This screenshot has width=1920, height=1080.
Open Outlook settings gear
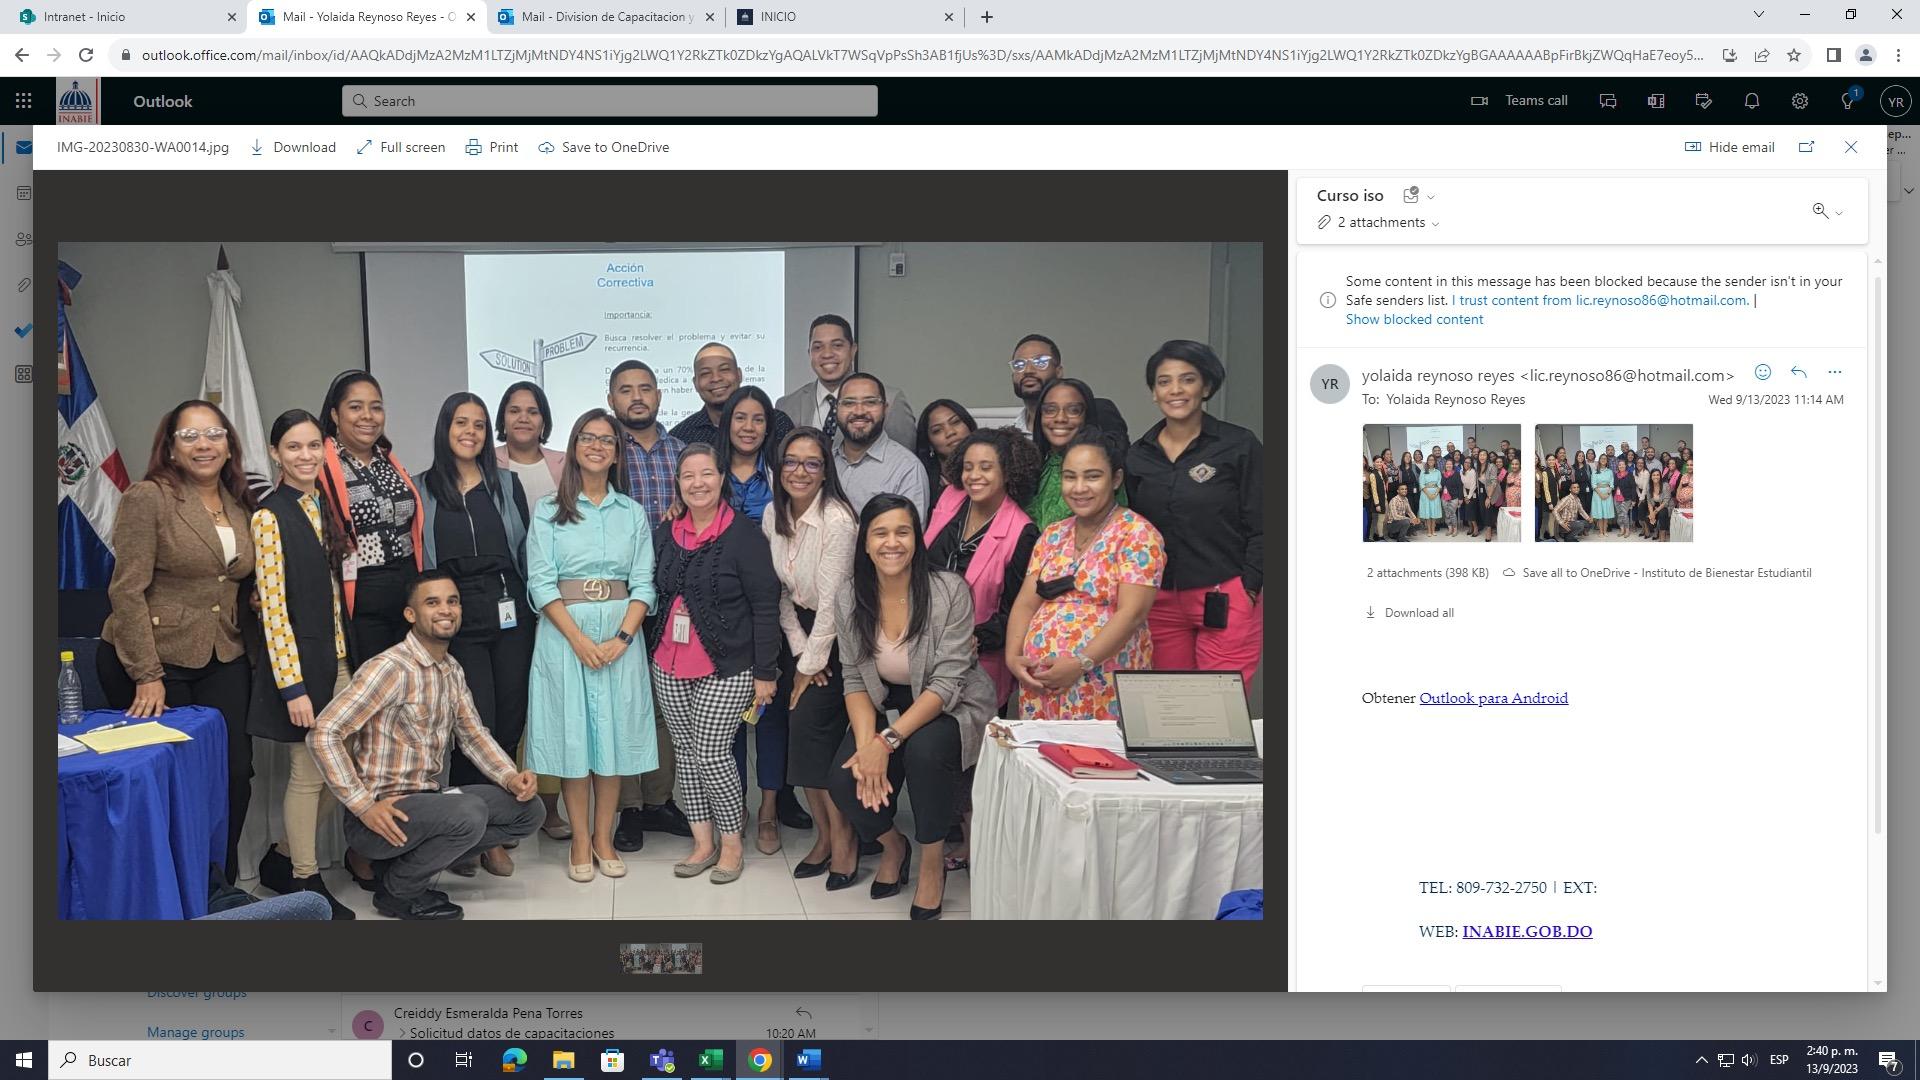(x=1799, y=101)
